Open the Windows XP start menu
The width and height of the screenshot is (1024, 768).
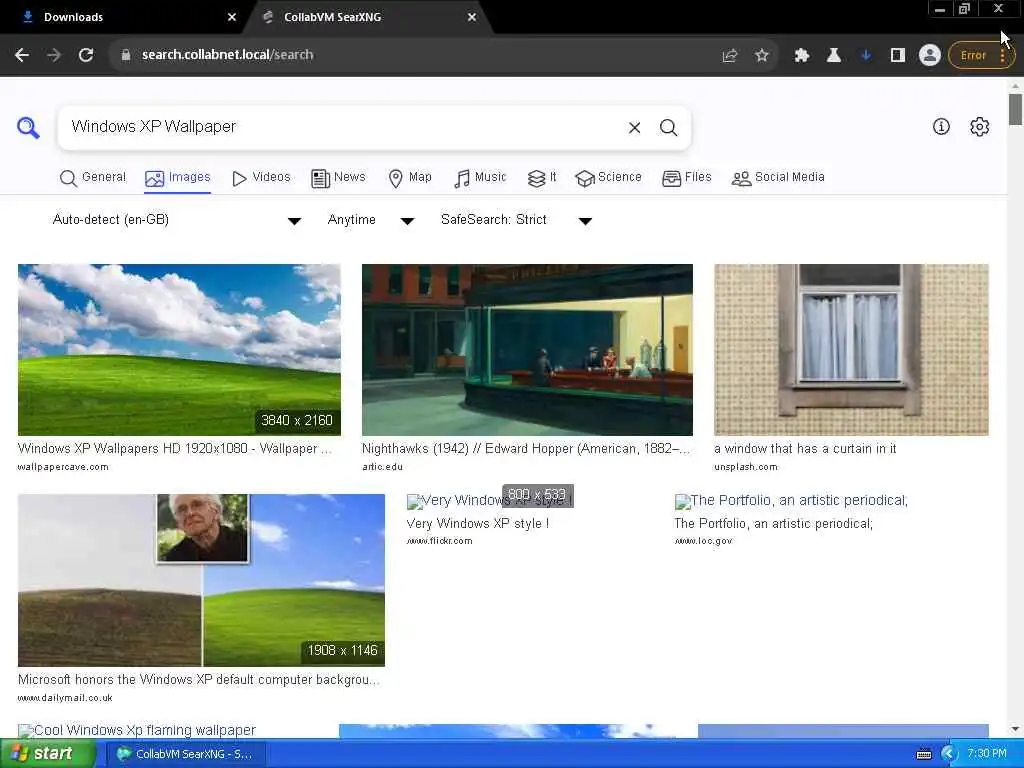point(48,754)
